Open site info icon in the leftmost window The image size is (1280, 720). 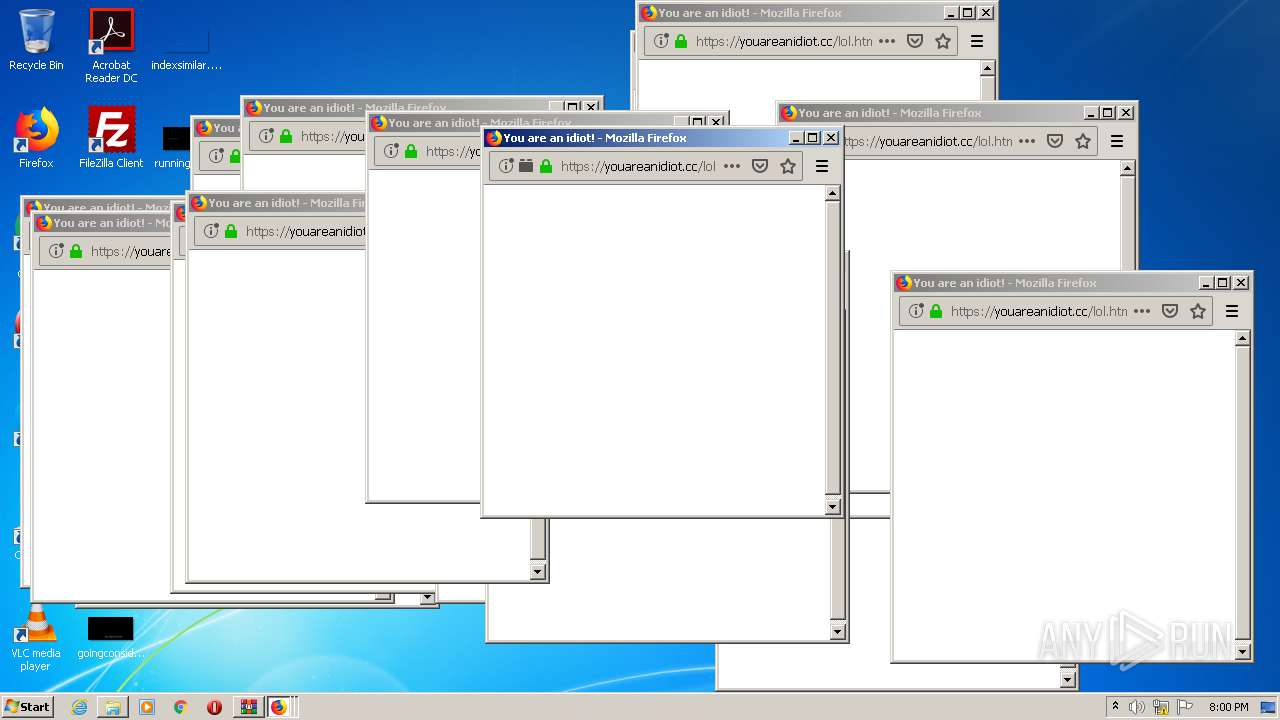point(56,251)
